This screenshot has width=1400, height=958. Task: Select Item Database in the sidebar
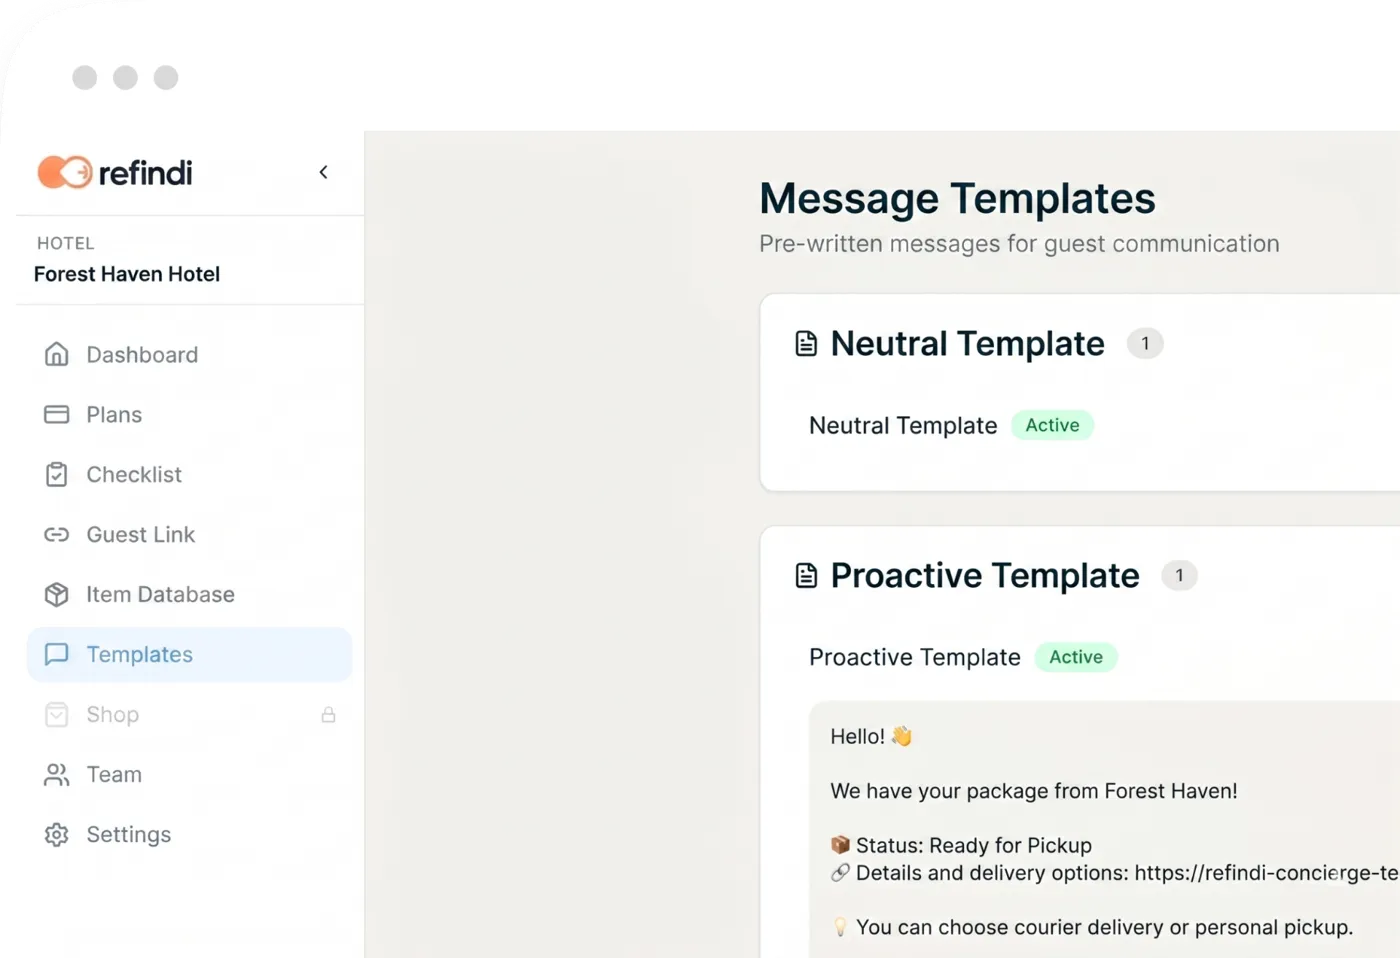[189, 594]
